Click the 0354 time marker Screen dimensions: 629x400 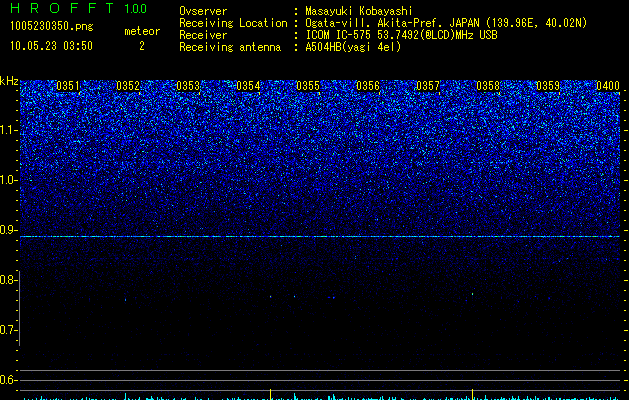(x=248, y=86)
